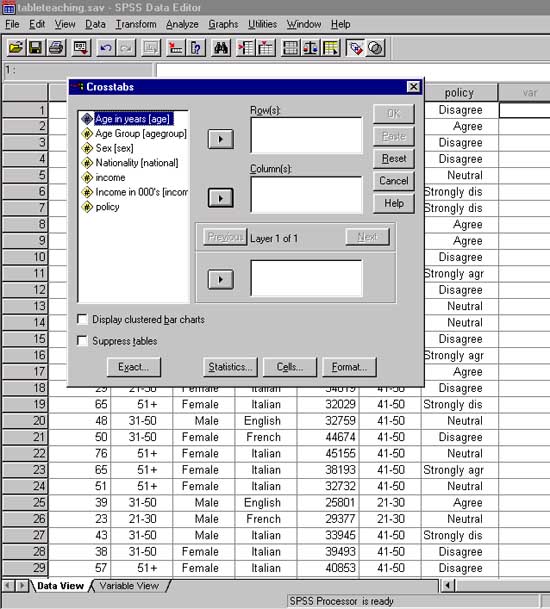This screenshot has height=609, width=550.
Task: Click the Go to Case icon
Action: pos(176,48)
